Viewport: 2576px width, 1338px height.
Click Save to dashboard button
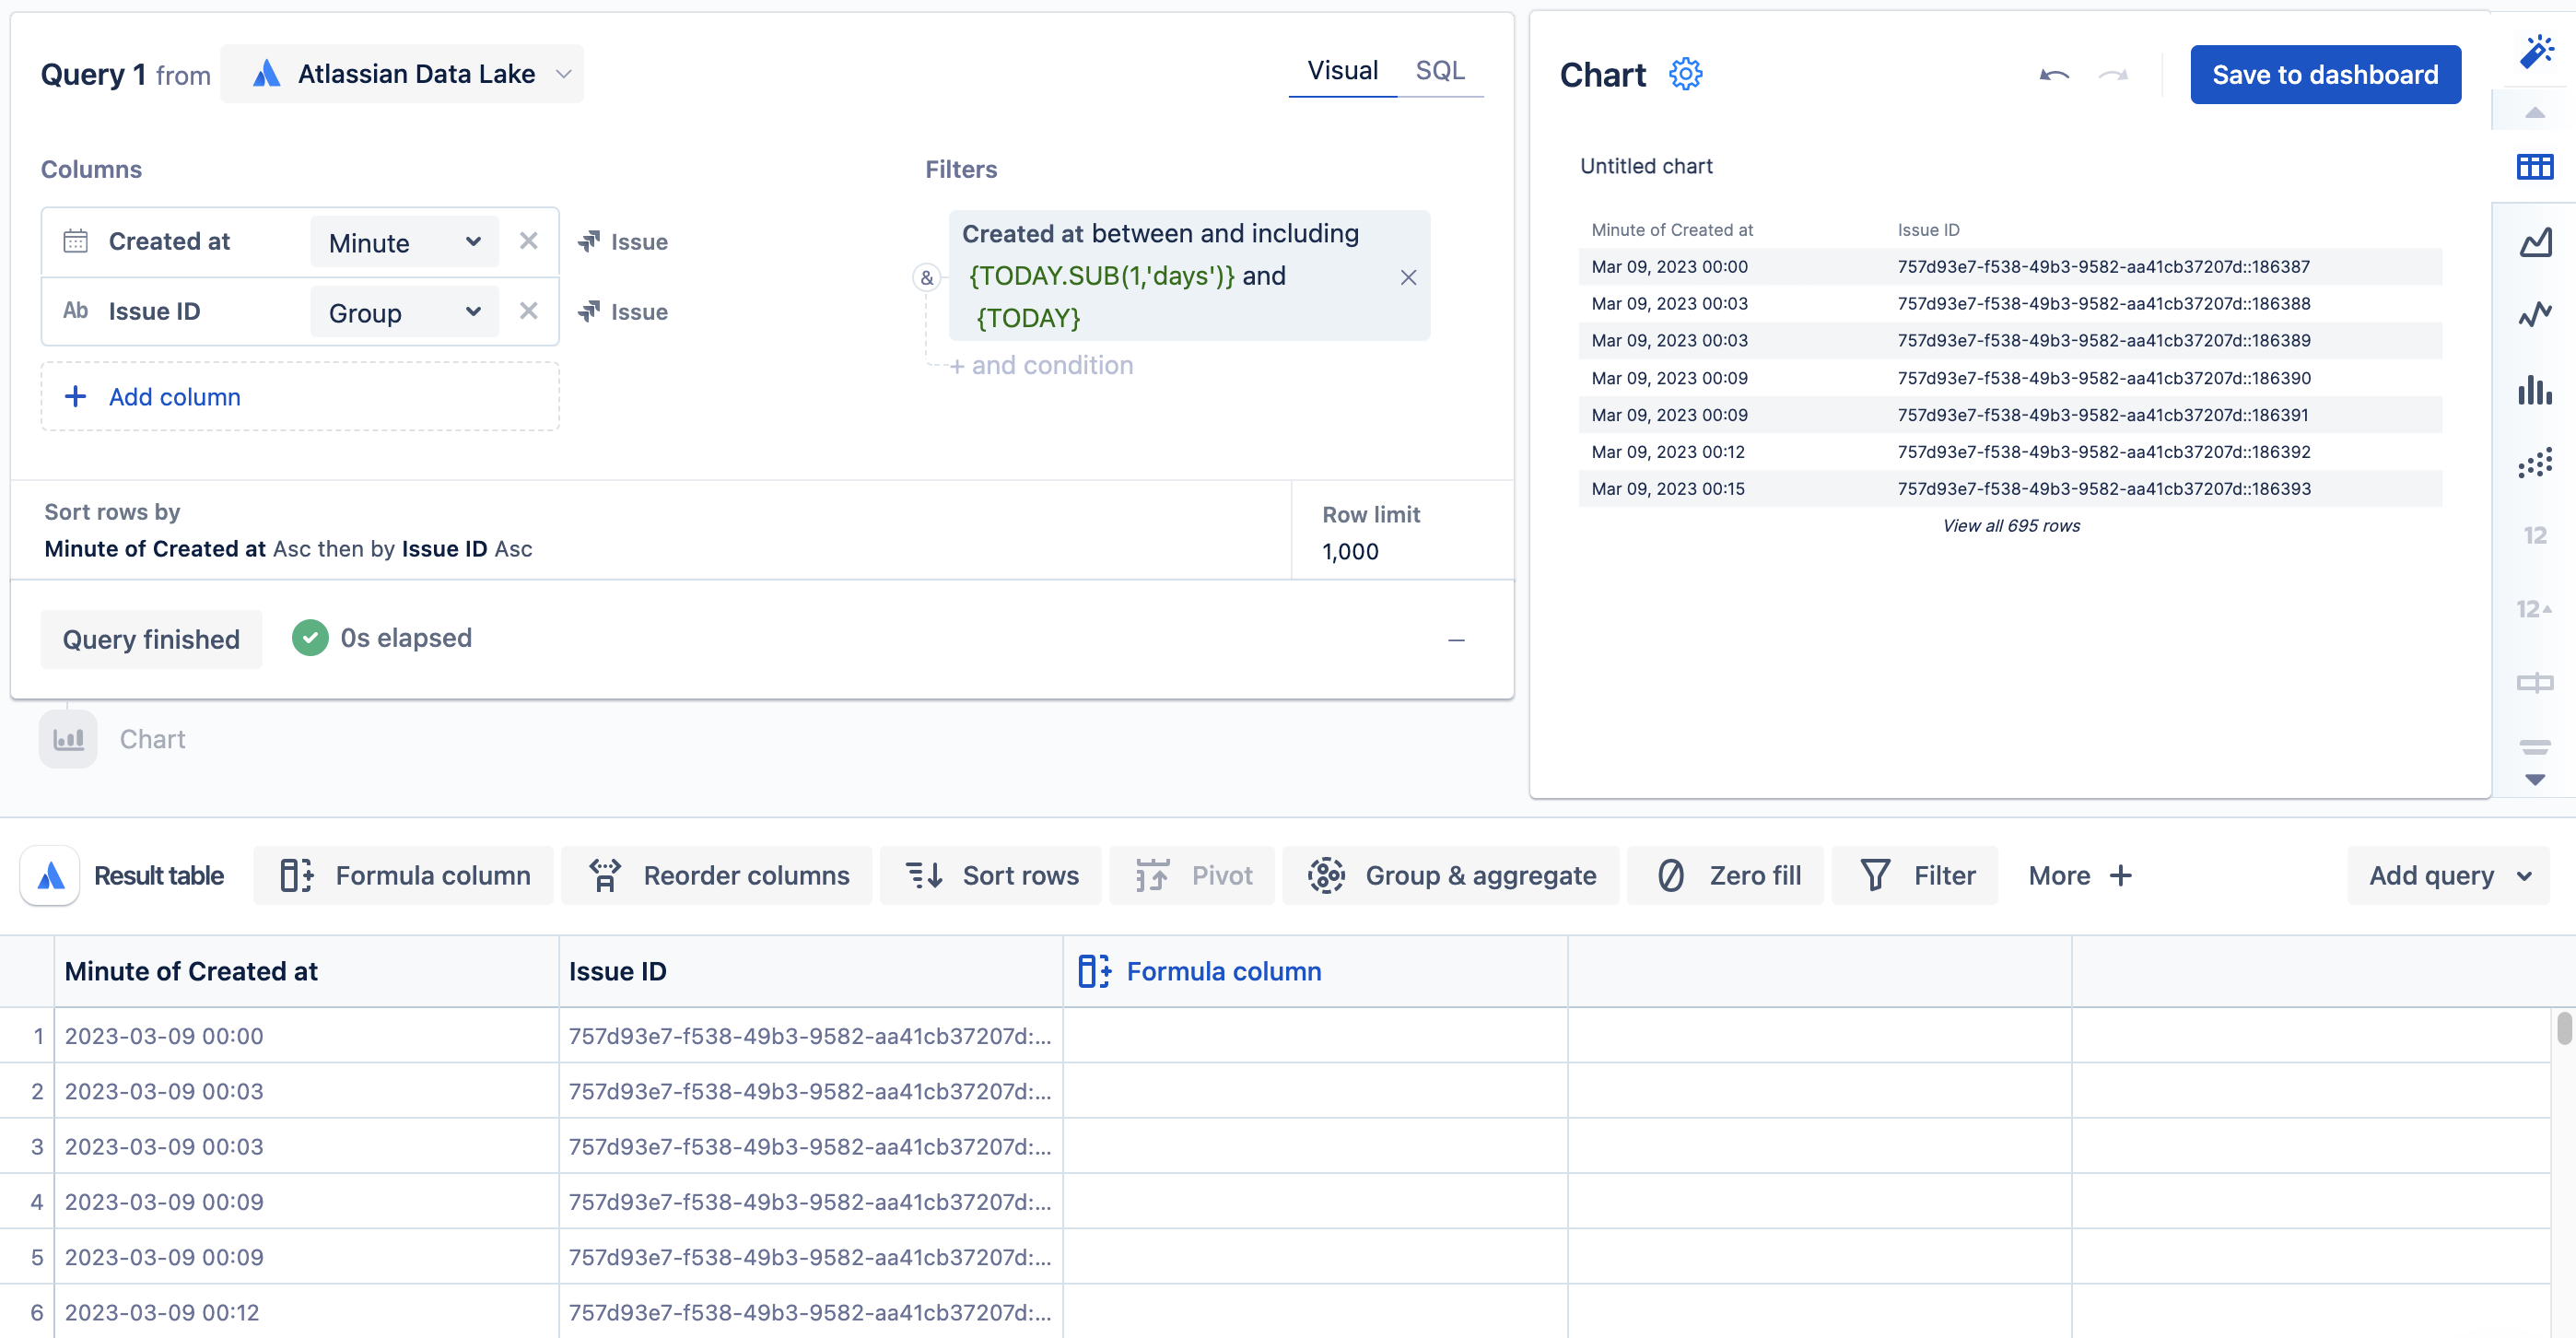coord(2324,74)
